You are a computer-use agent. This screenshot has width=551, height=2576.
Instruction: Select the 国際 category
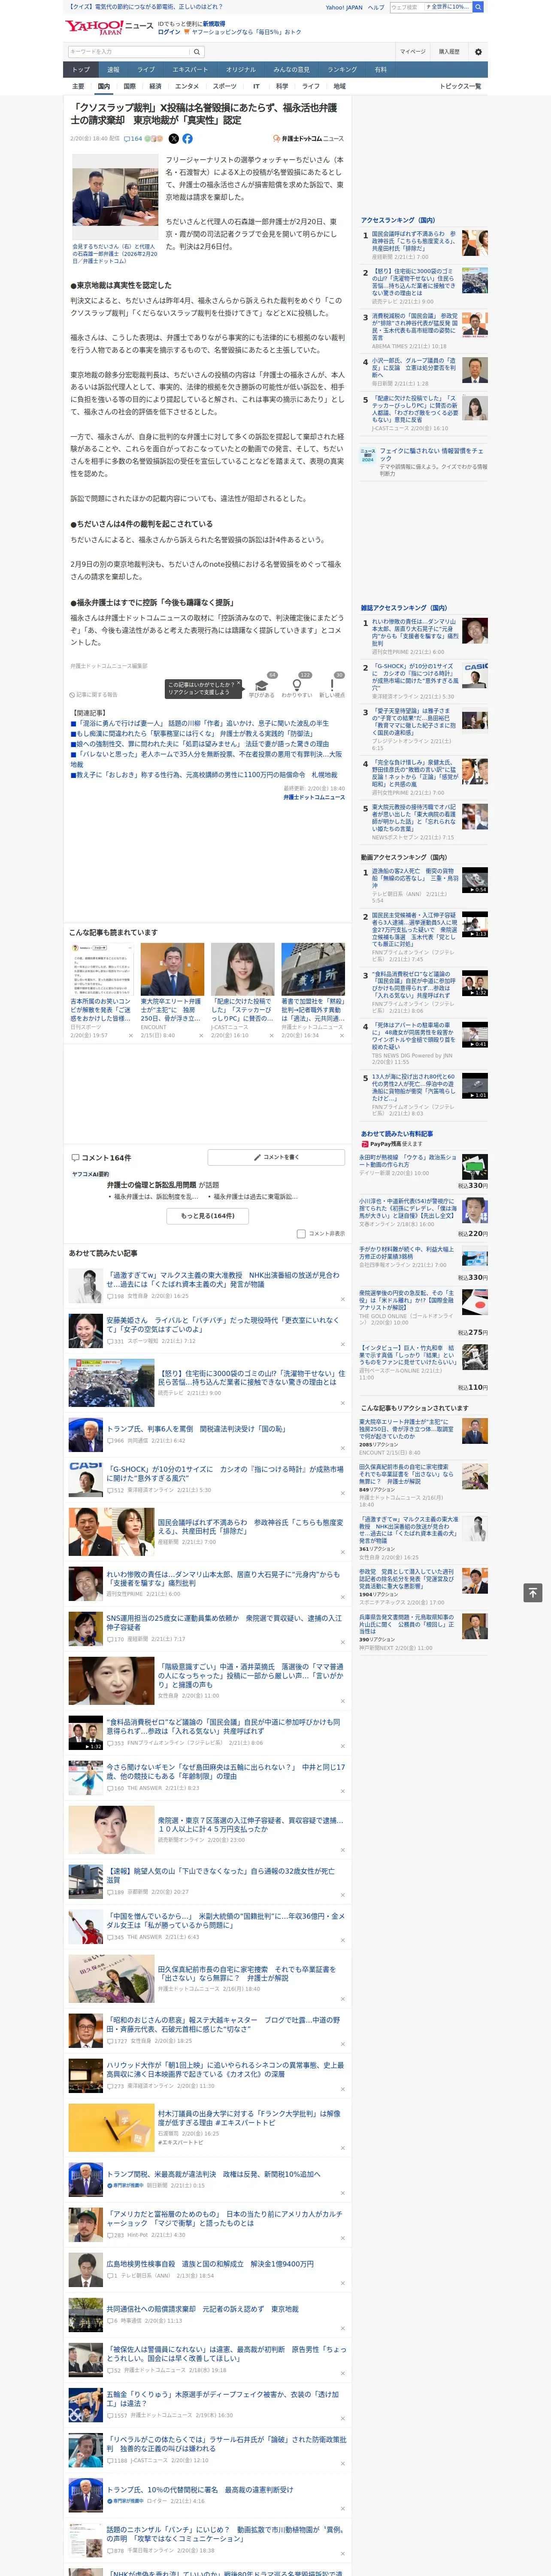tap(129, 86)
